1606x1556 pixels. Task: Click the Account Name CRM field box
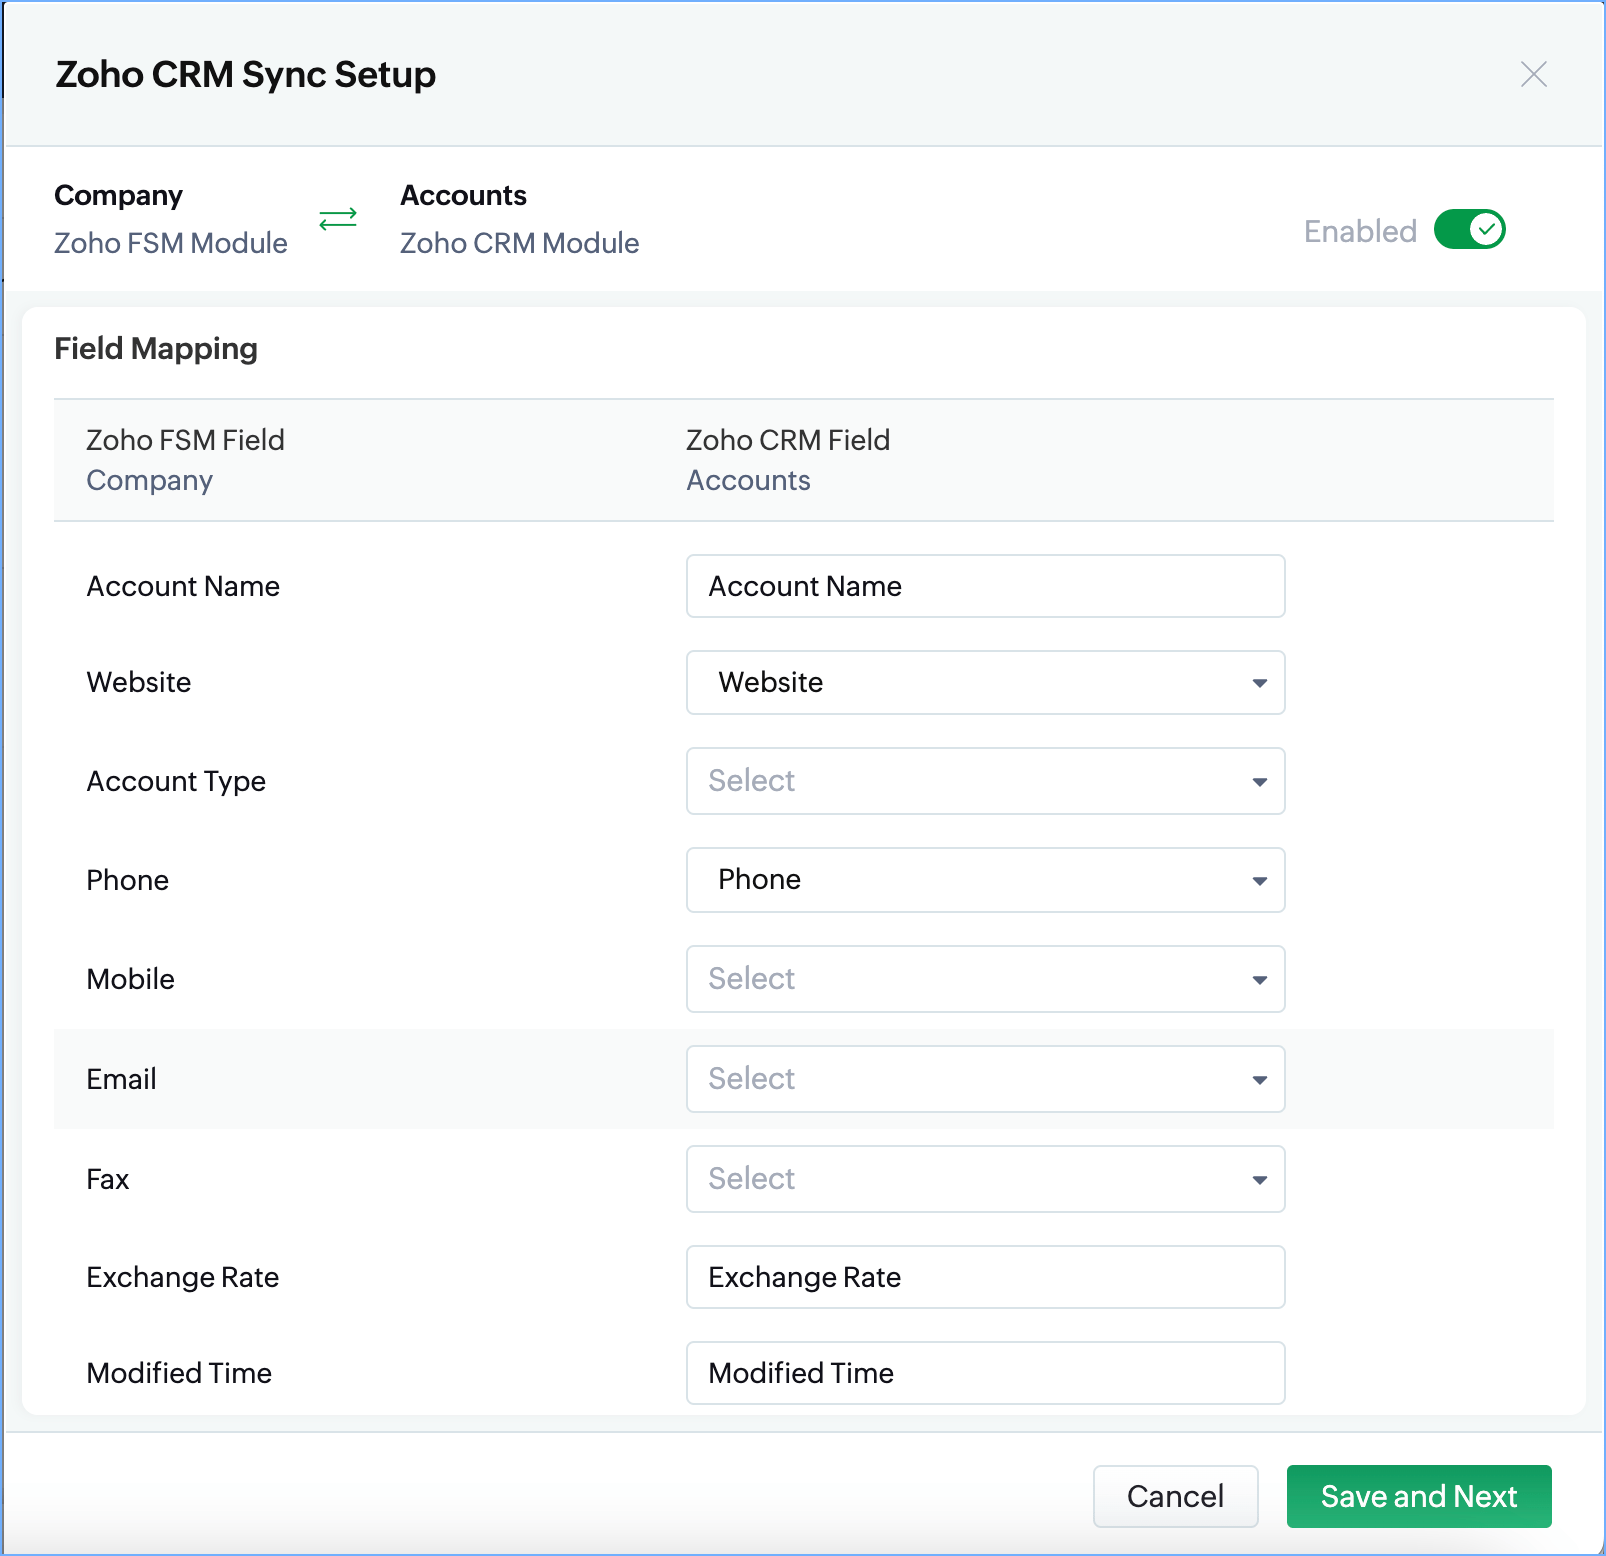coord(985,586)
